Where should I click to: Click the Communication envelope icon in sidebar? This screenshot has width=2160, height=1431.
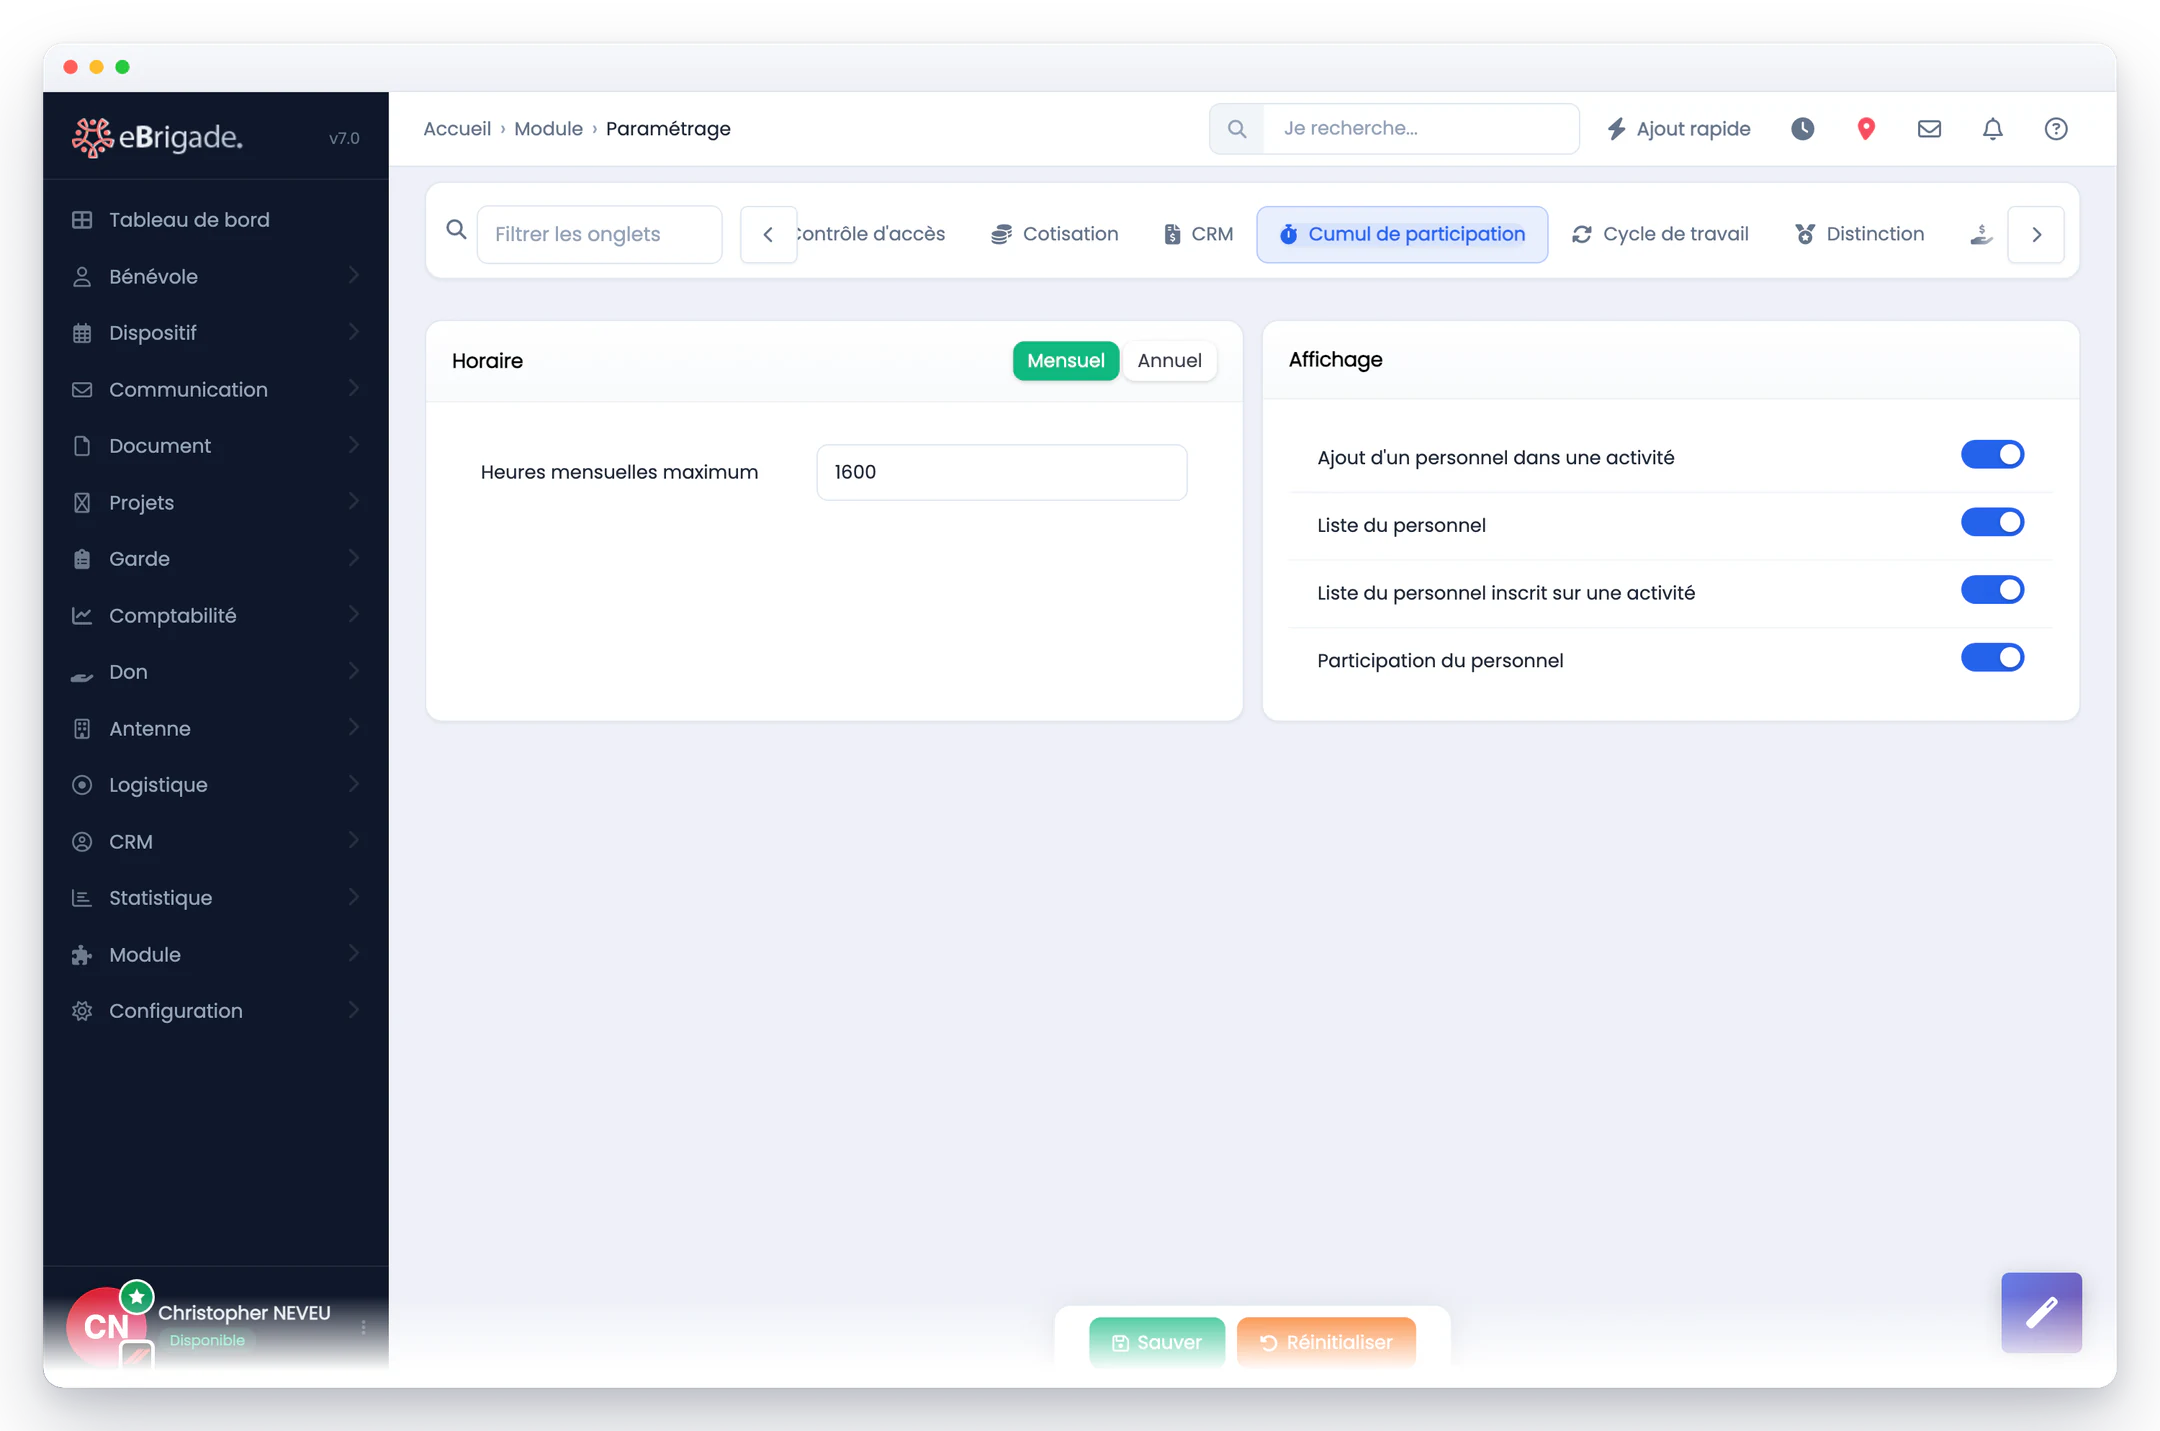pos(82,390)
